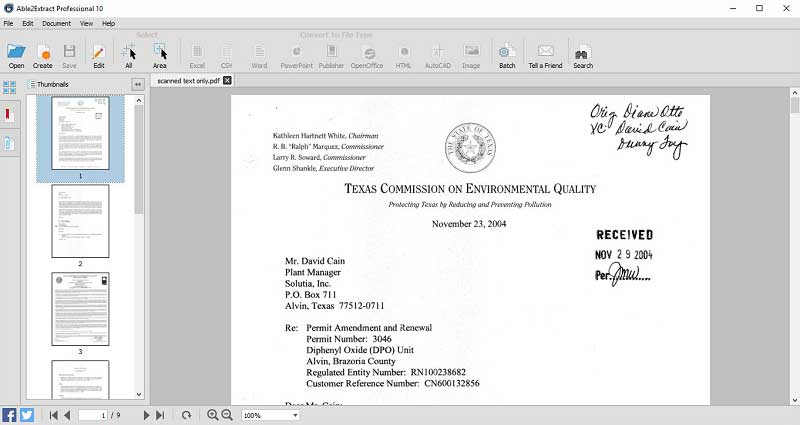Go to first page button
800x425 pixels.
53,415
